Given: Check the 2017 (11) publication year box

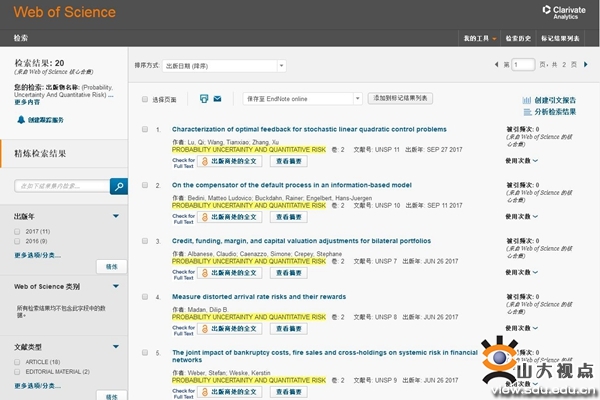Looking at the screenshot, I should 18,231.
